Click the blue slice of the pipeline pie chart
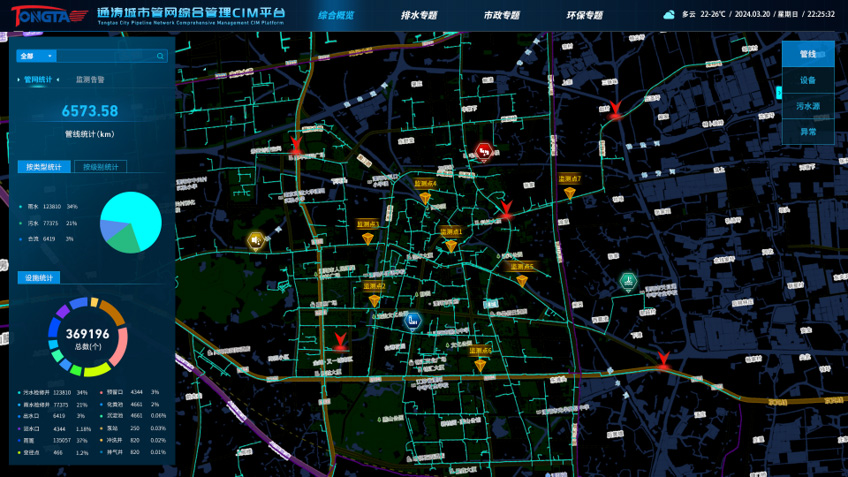 [112, 229]
